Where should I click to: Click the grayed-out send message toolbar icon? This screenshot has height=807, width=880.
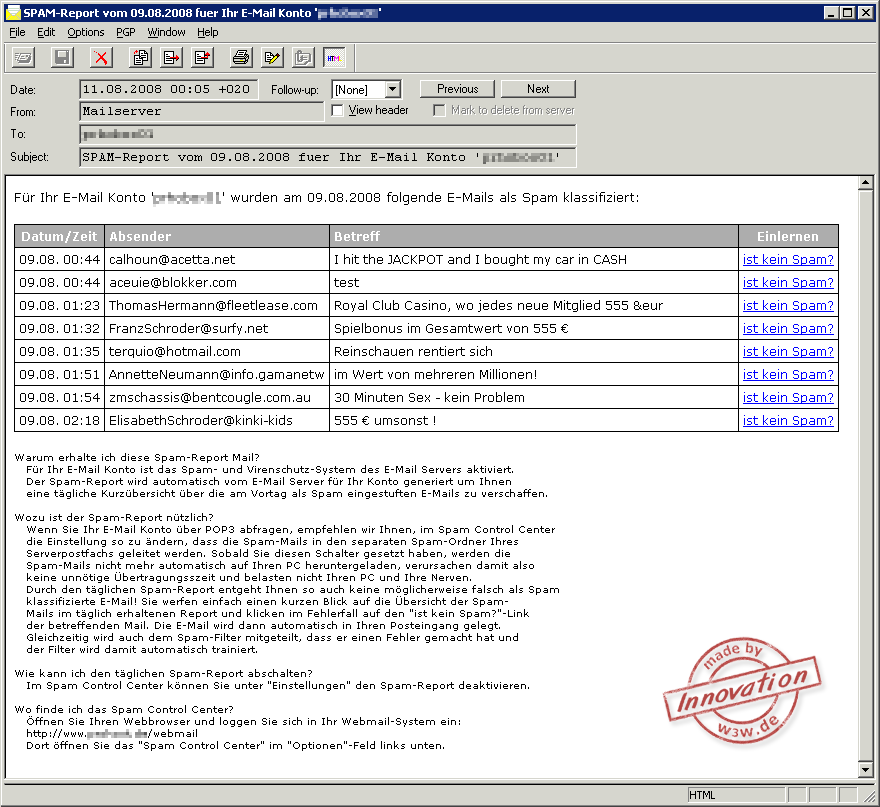pyautogui.click(x=24, y=57)
